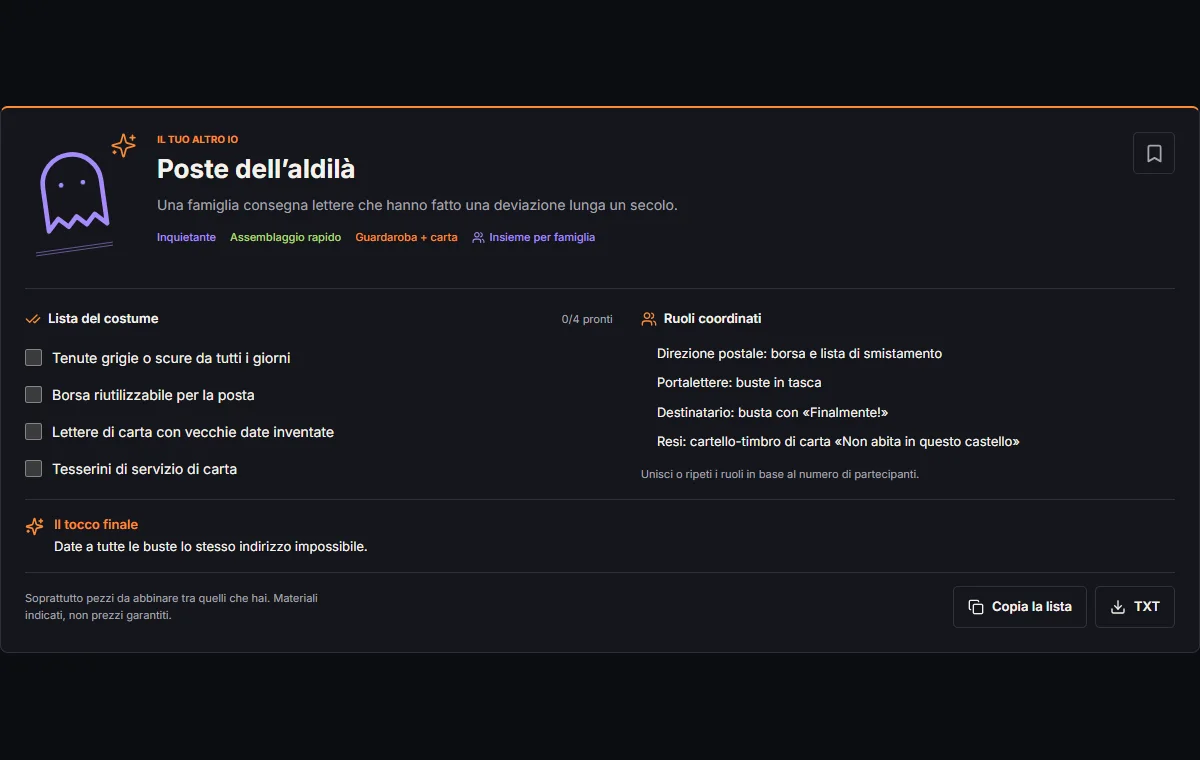Mark 'Tesserini di servizio di carta' as ready

coord(34,468)
